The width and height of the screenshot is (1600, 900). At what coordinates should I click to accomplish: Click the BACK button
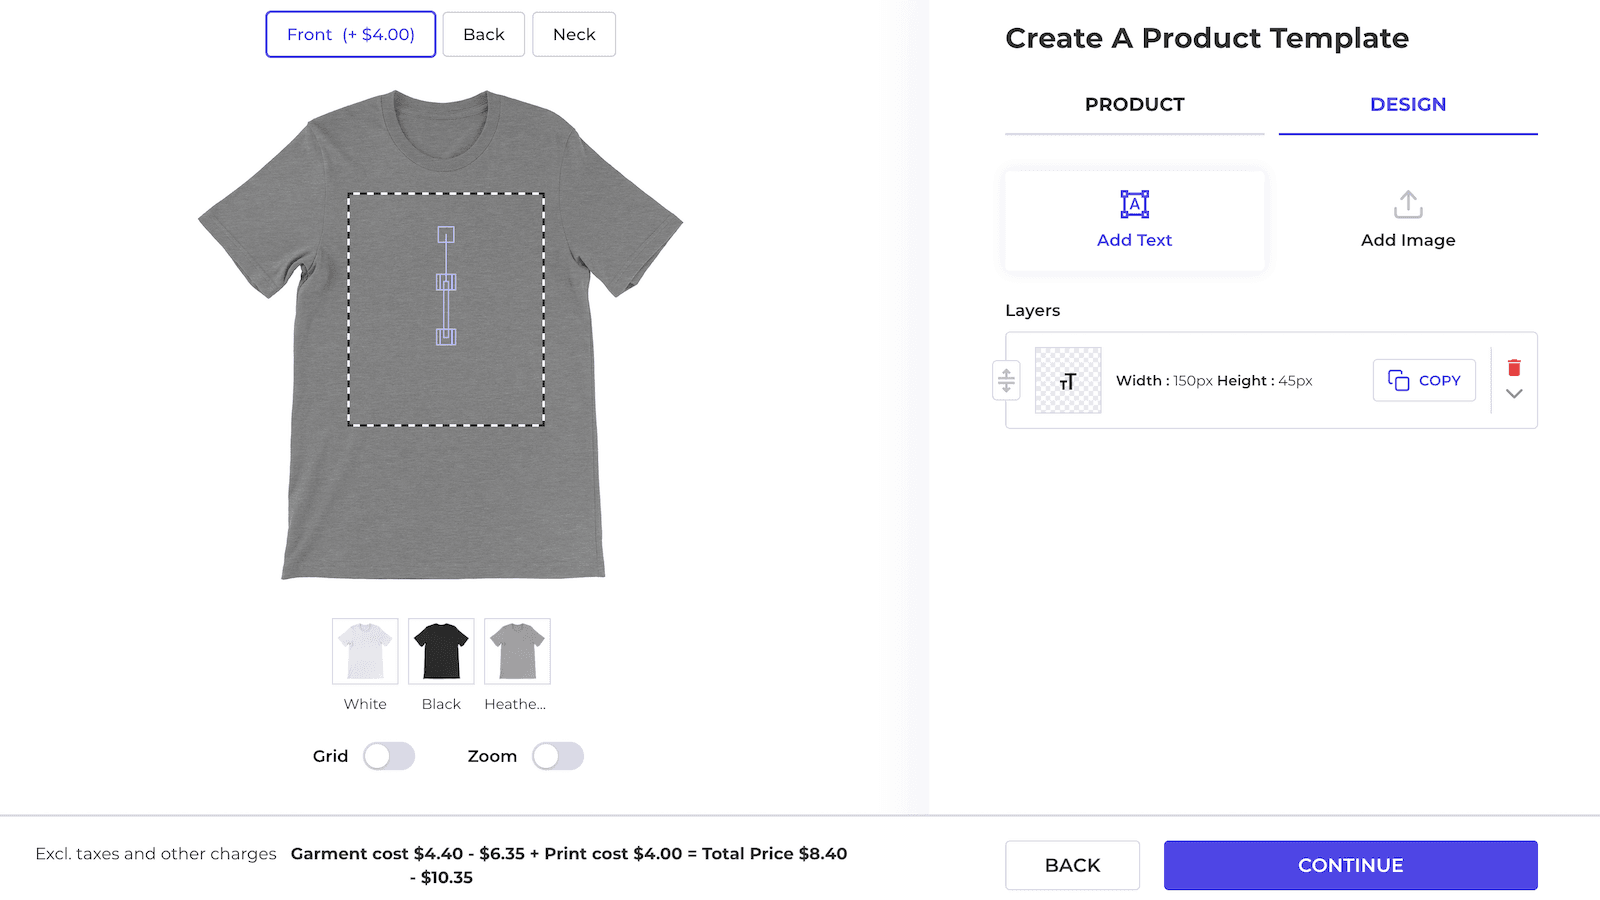(x=1072, y=864)
